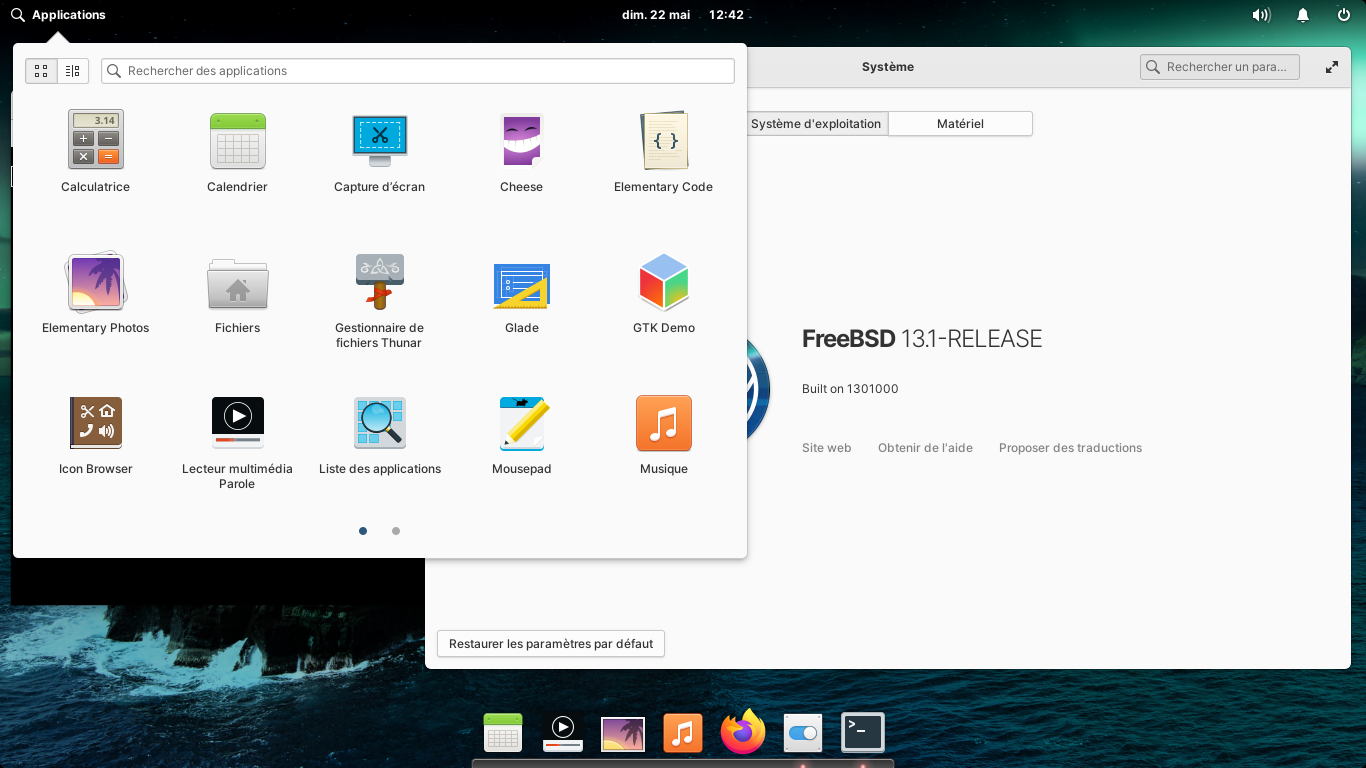
Task: Click the settings search field
Action: [x=1219, y=67]
